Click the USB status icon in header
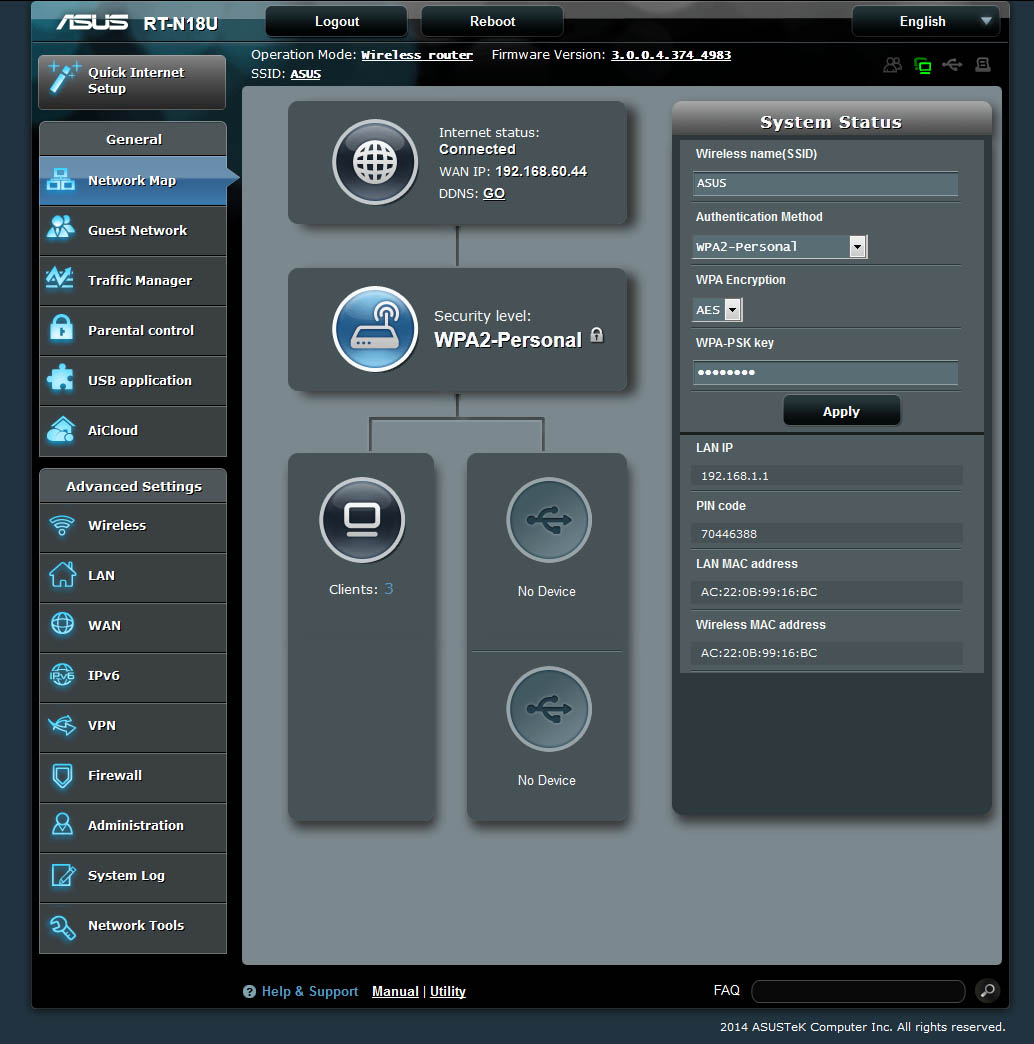The height and width of the screenshot is (1044, 1034). click(x=952, y=65)
